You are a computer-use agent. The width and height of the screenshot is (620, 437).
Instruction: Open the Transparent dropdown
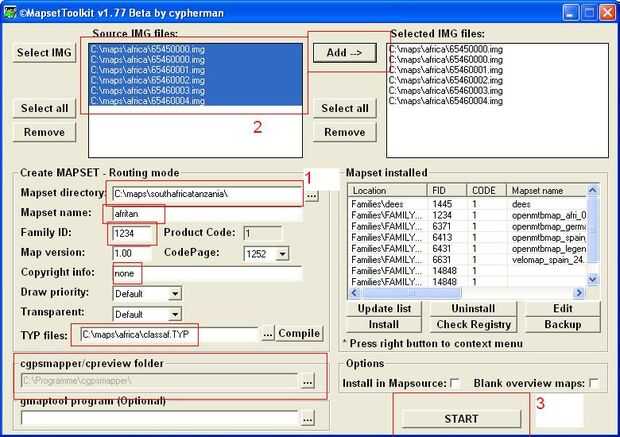tap(175, 314)
